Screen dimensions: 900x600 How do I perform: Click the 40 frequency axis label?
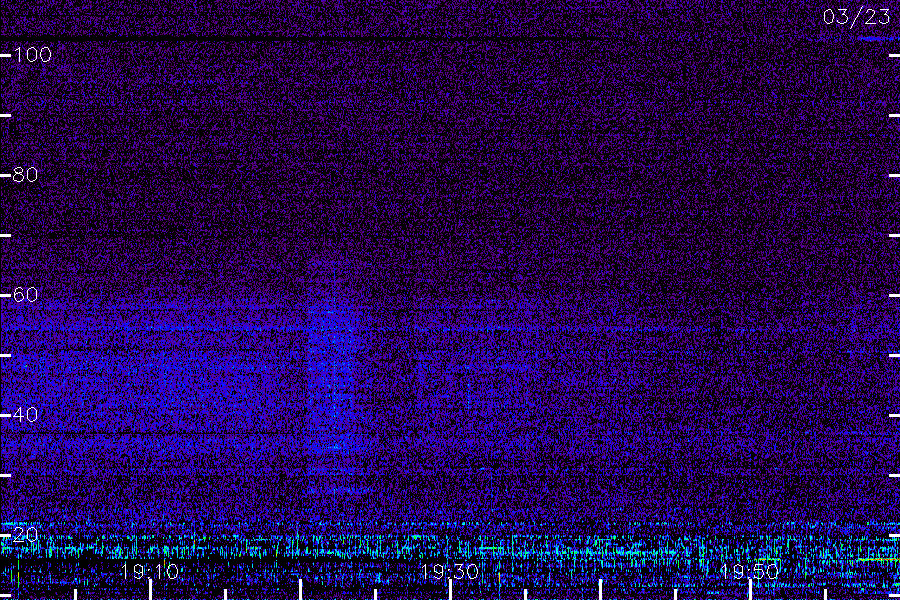(25, 415)
